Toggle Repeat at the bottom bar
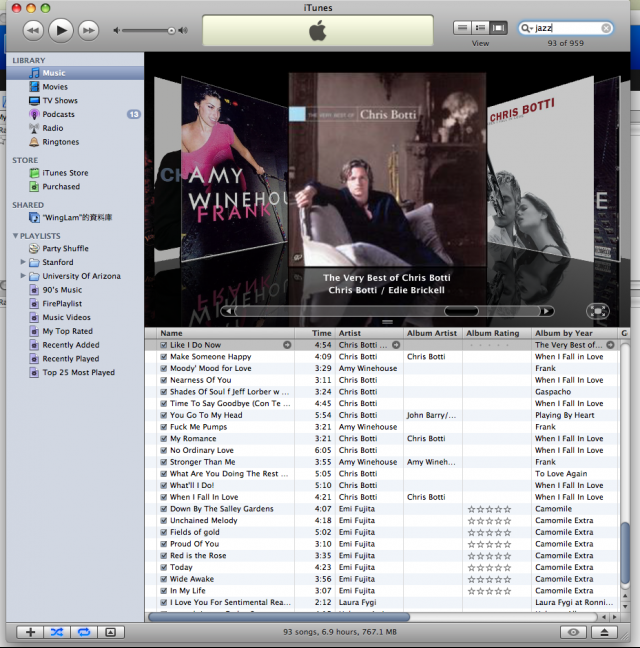Screen dimensions: 640x648 (84, 632)
